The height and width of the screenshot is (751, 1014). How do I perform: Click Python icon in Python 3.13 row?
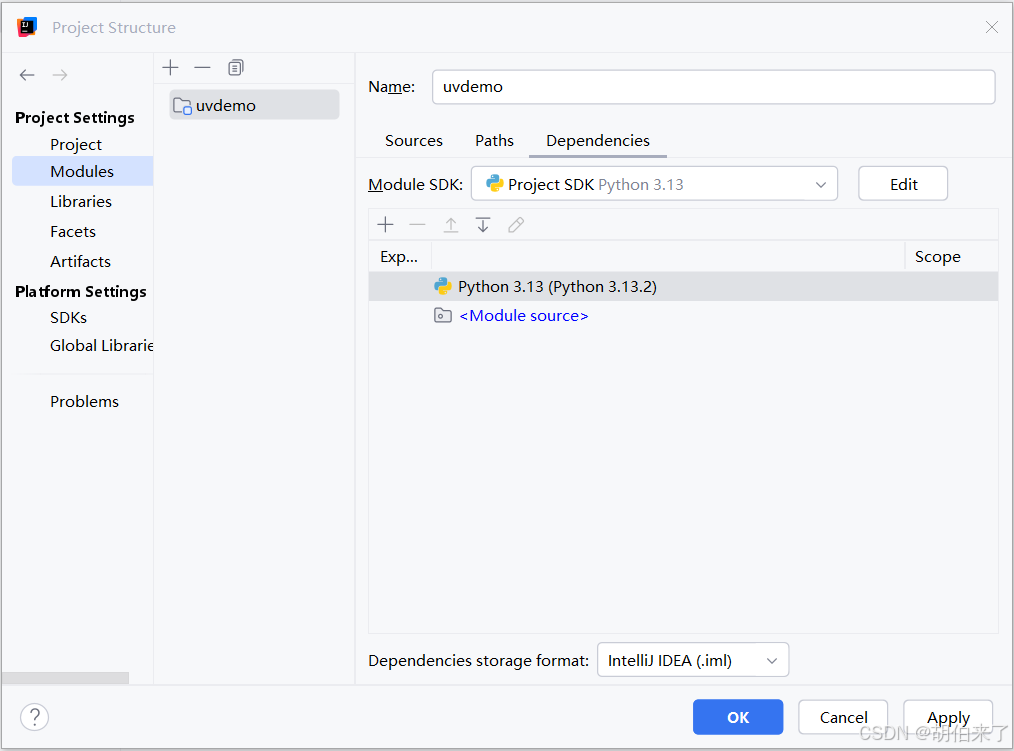point(443,286)
